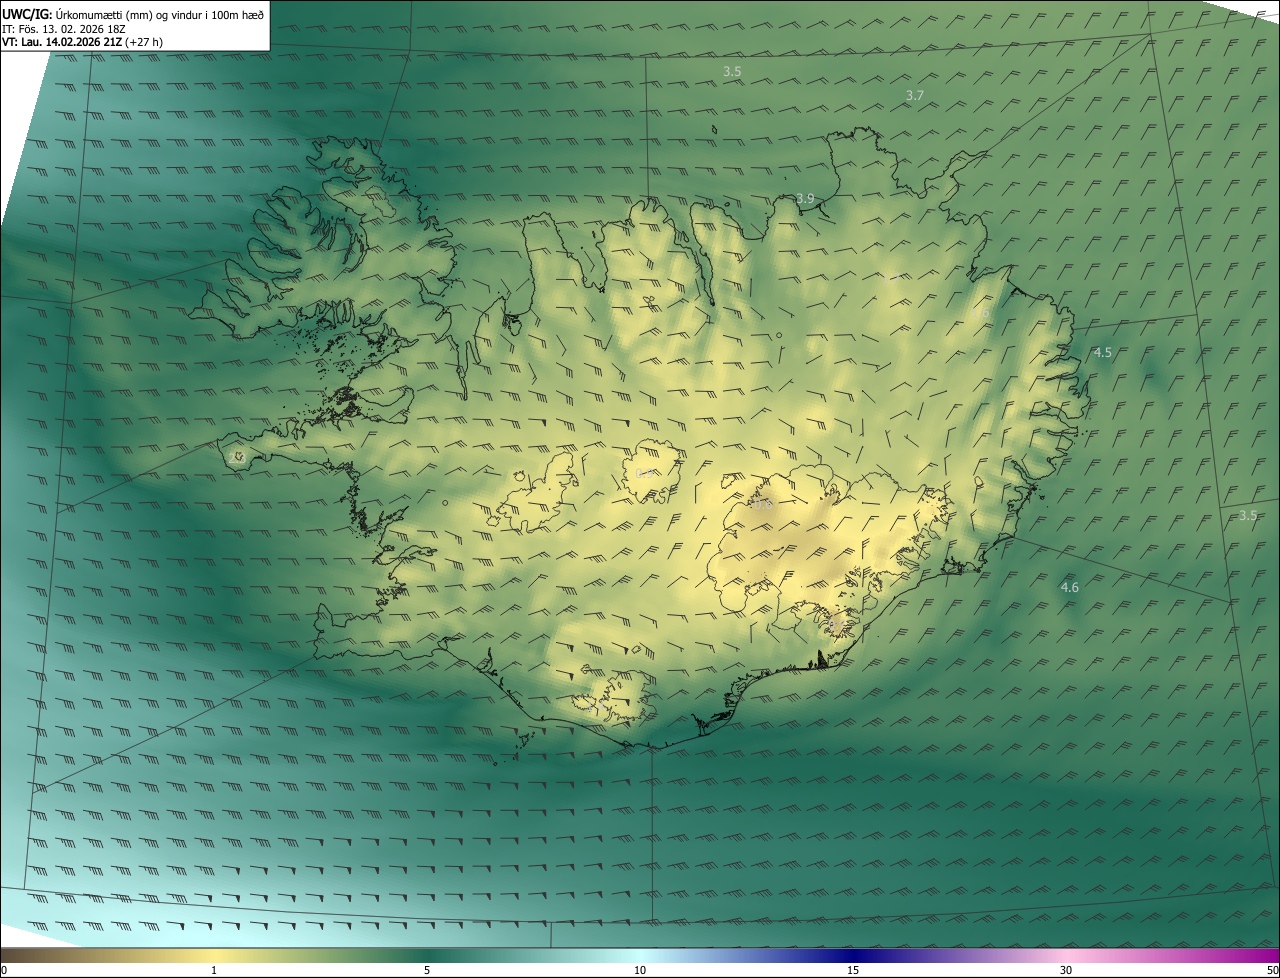
Task: Click the 15 tick label on colour scale
Action: click(853, 970)
